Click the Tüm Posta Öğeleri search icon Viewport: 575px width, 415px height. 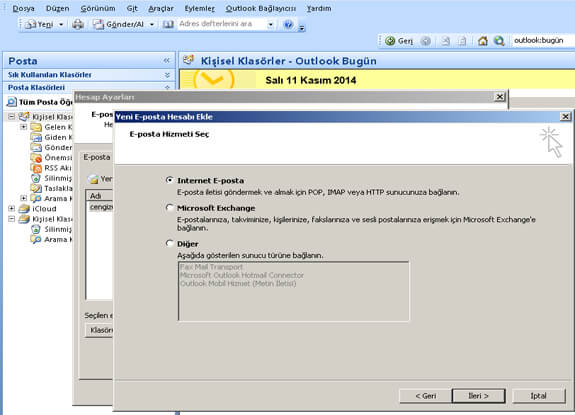pos(12,102)
